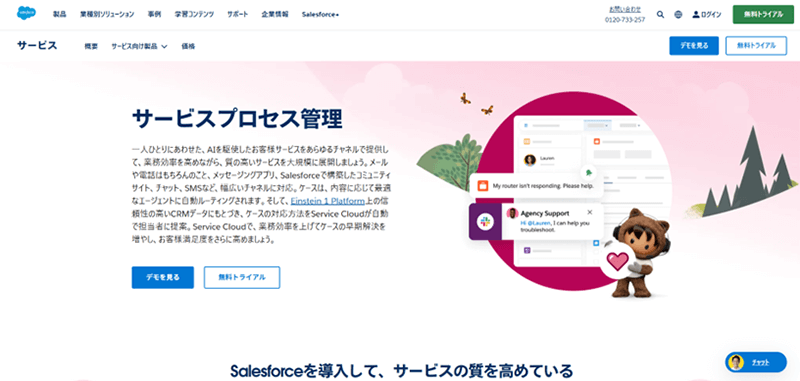The width and height of the screenshot is (800, 381).
Task: Click the Salesforce cloud logo
Action: tap(26, 13)
